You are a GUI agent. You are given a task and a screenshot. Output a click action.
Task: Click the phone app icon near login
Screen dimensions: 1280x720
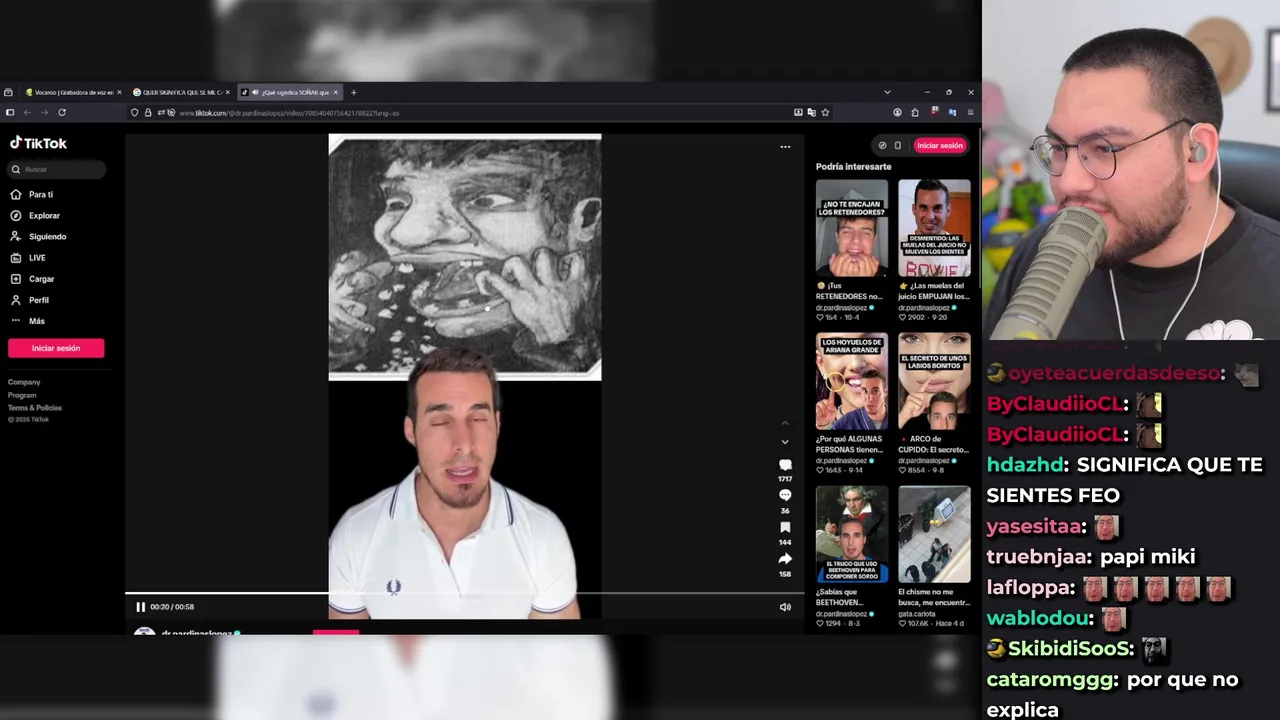[x=897, y=145]
